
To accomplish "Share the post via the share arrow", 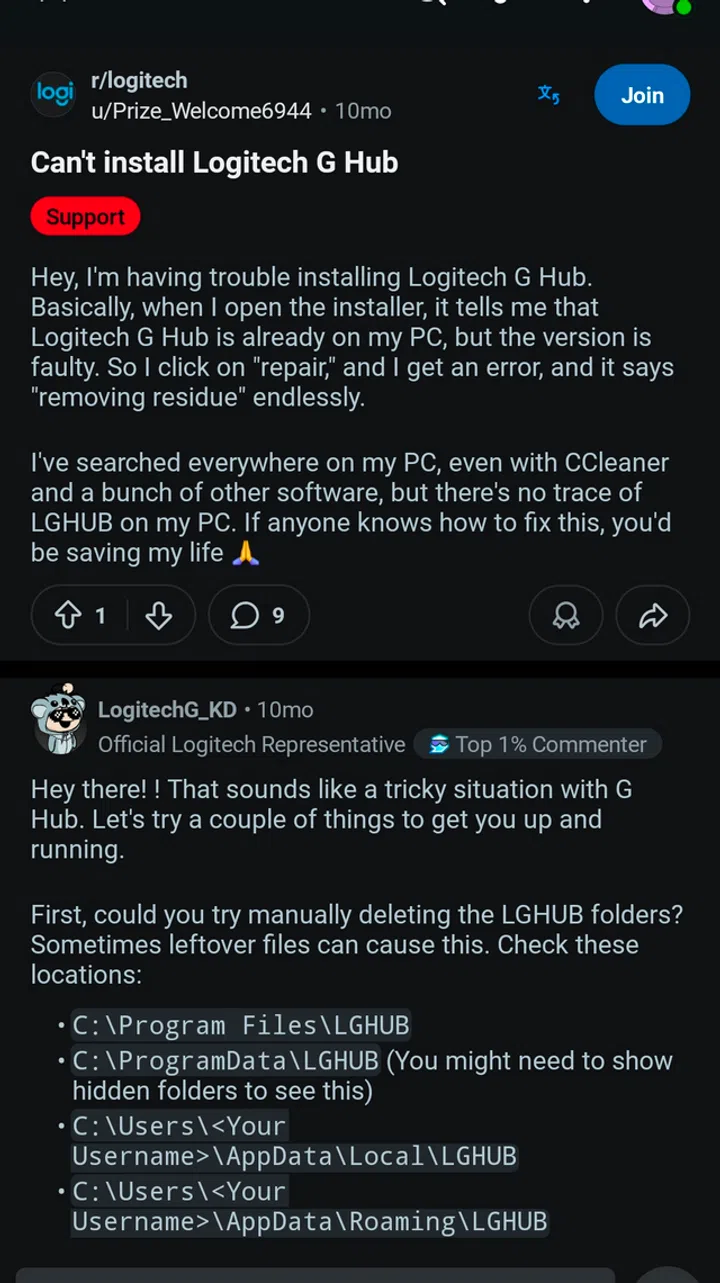I will click(x=652, y=615).
